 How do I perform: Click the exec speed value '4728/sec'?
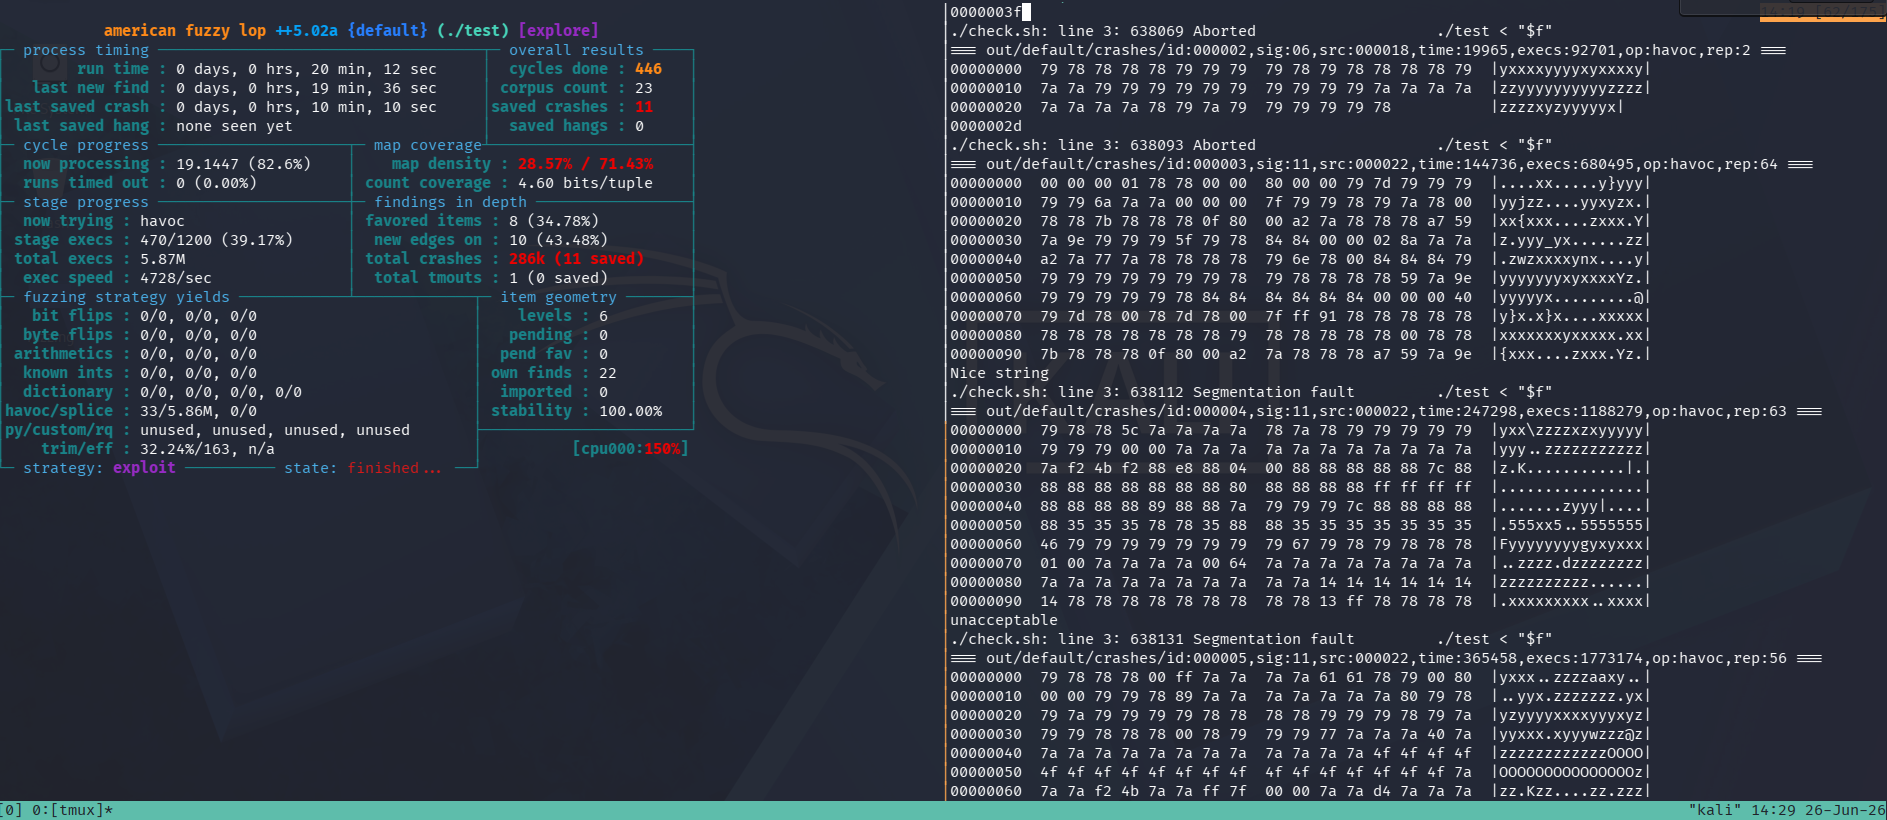(x=176, y=278)
